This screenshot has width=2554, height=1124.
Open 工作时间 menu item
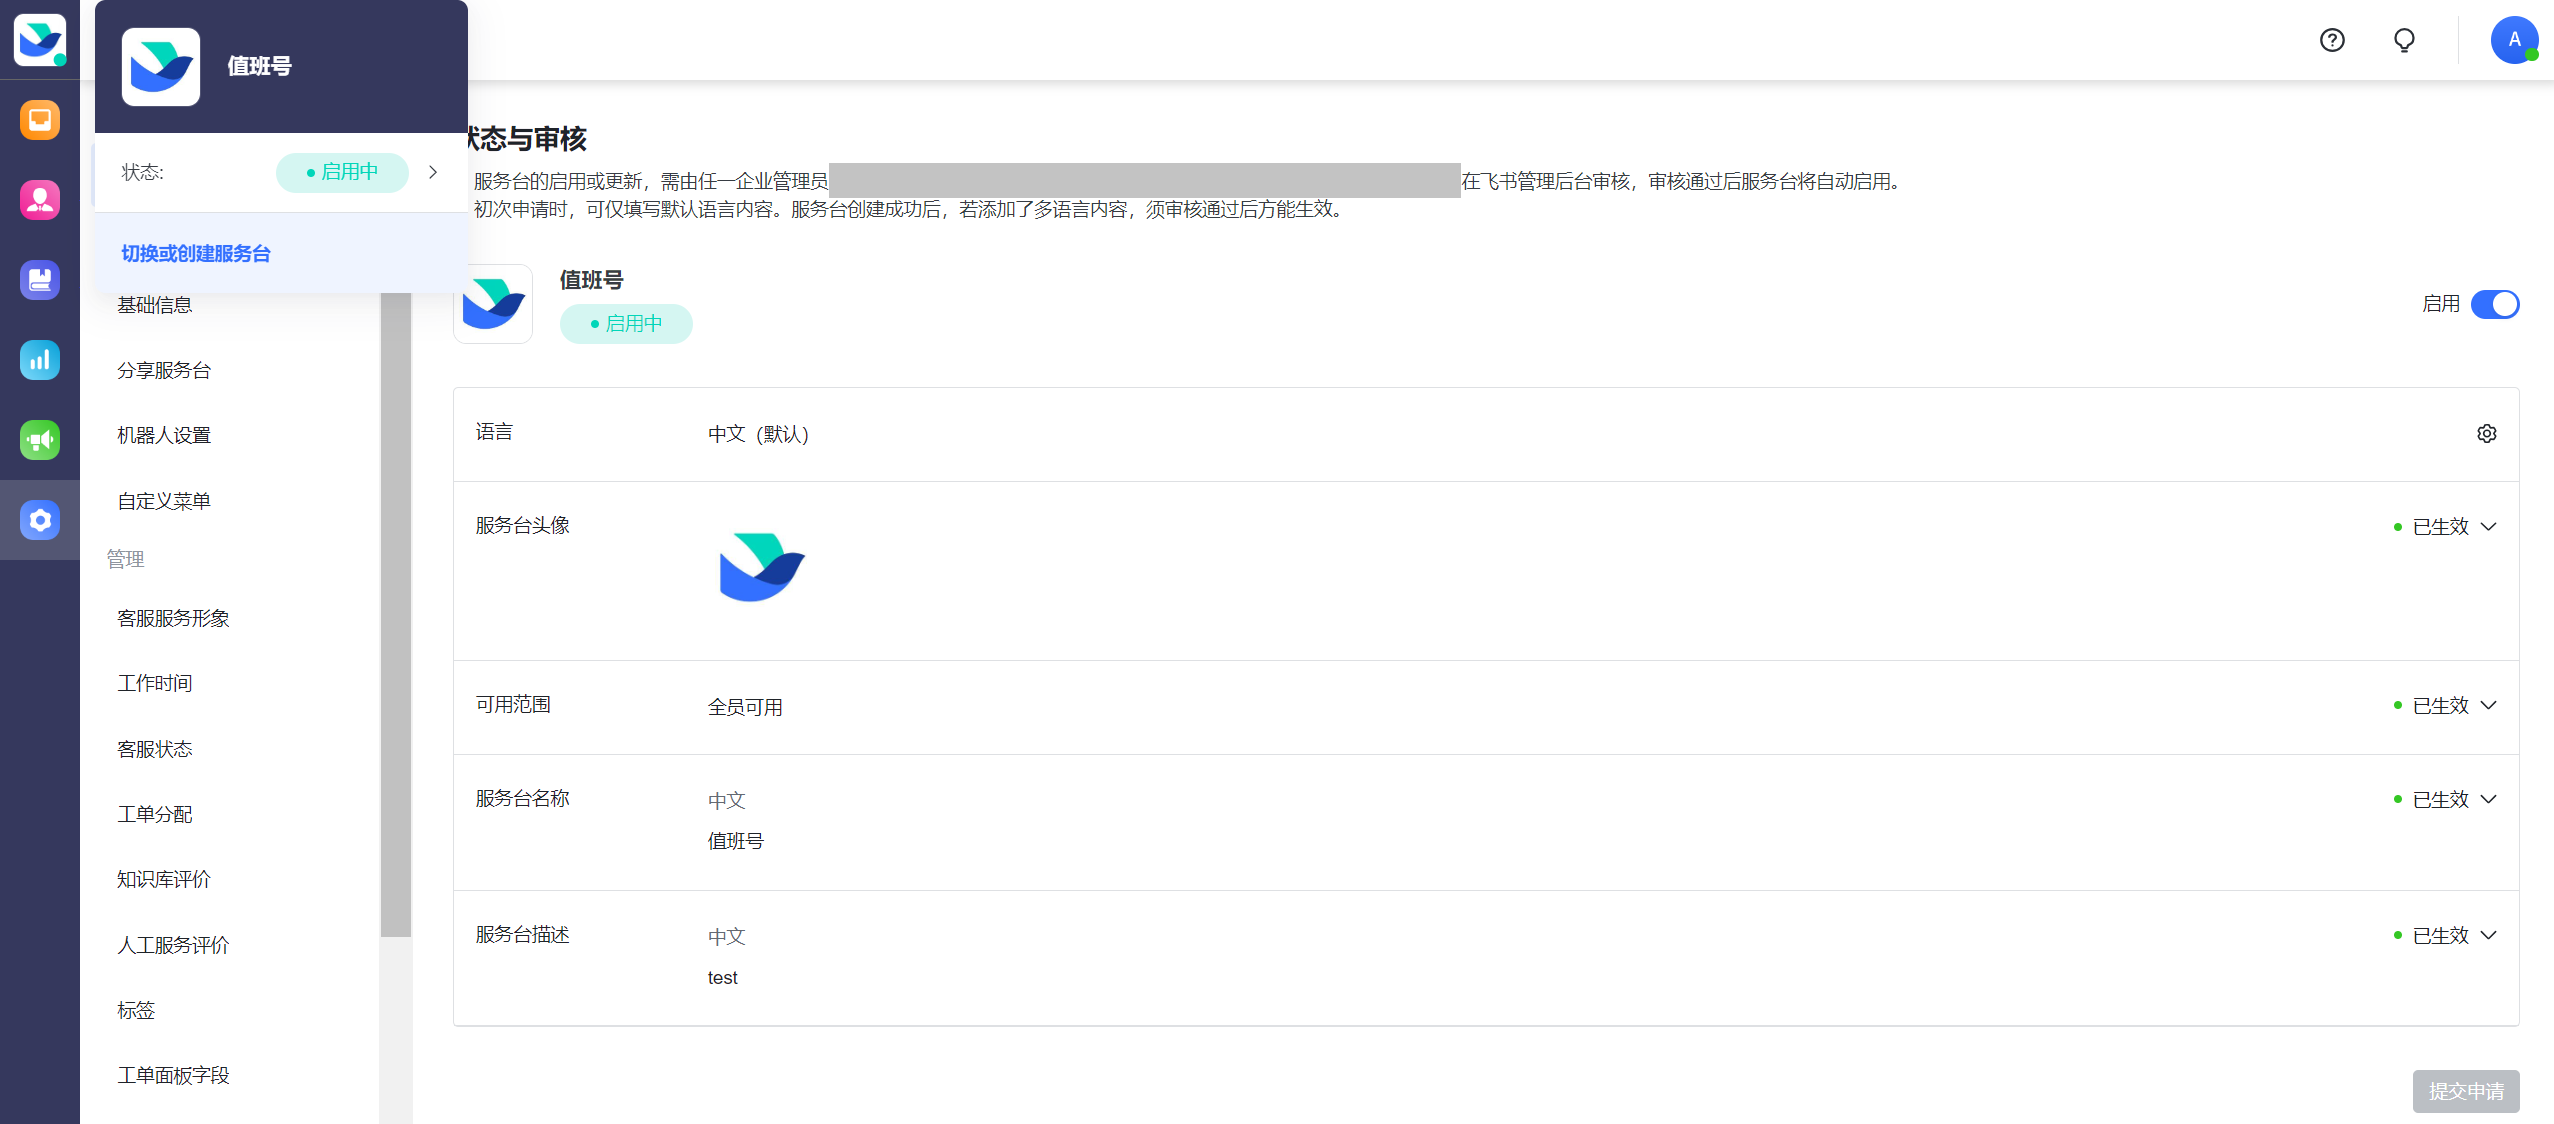tap(155, 683)
